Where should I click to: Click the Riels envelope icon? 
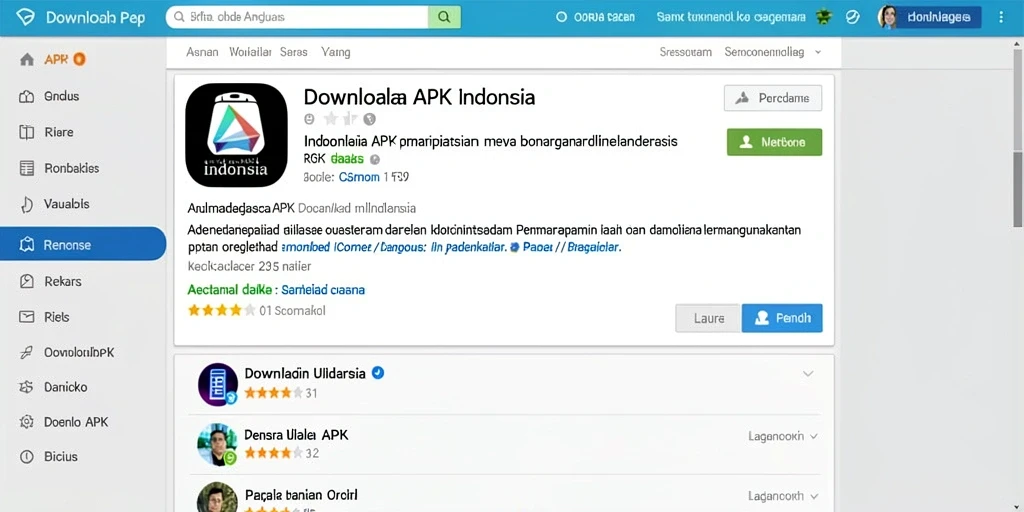point(27,317)
